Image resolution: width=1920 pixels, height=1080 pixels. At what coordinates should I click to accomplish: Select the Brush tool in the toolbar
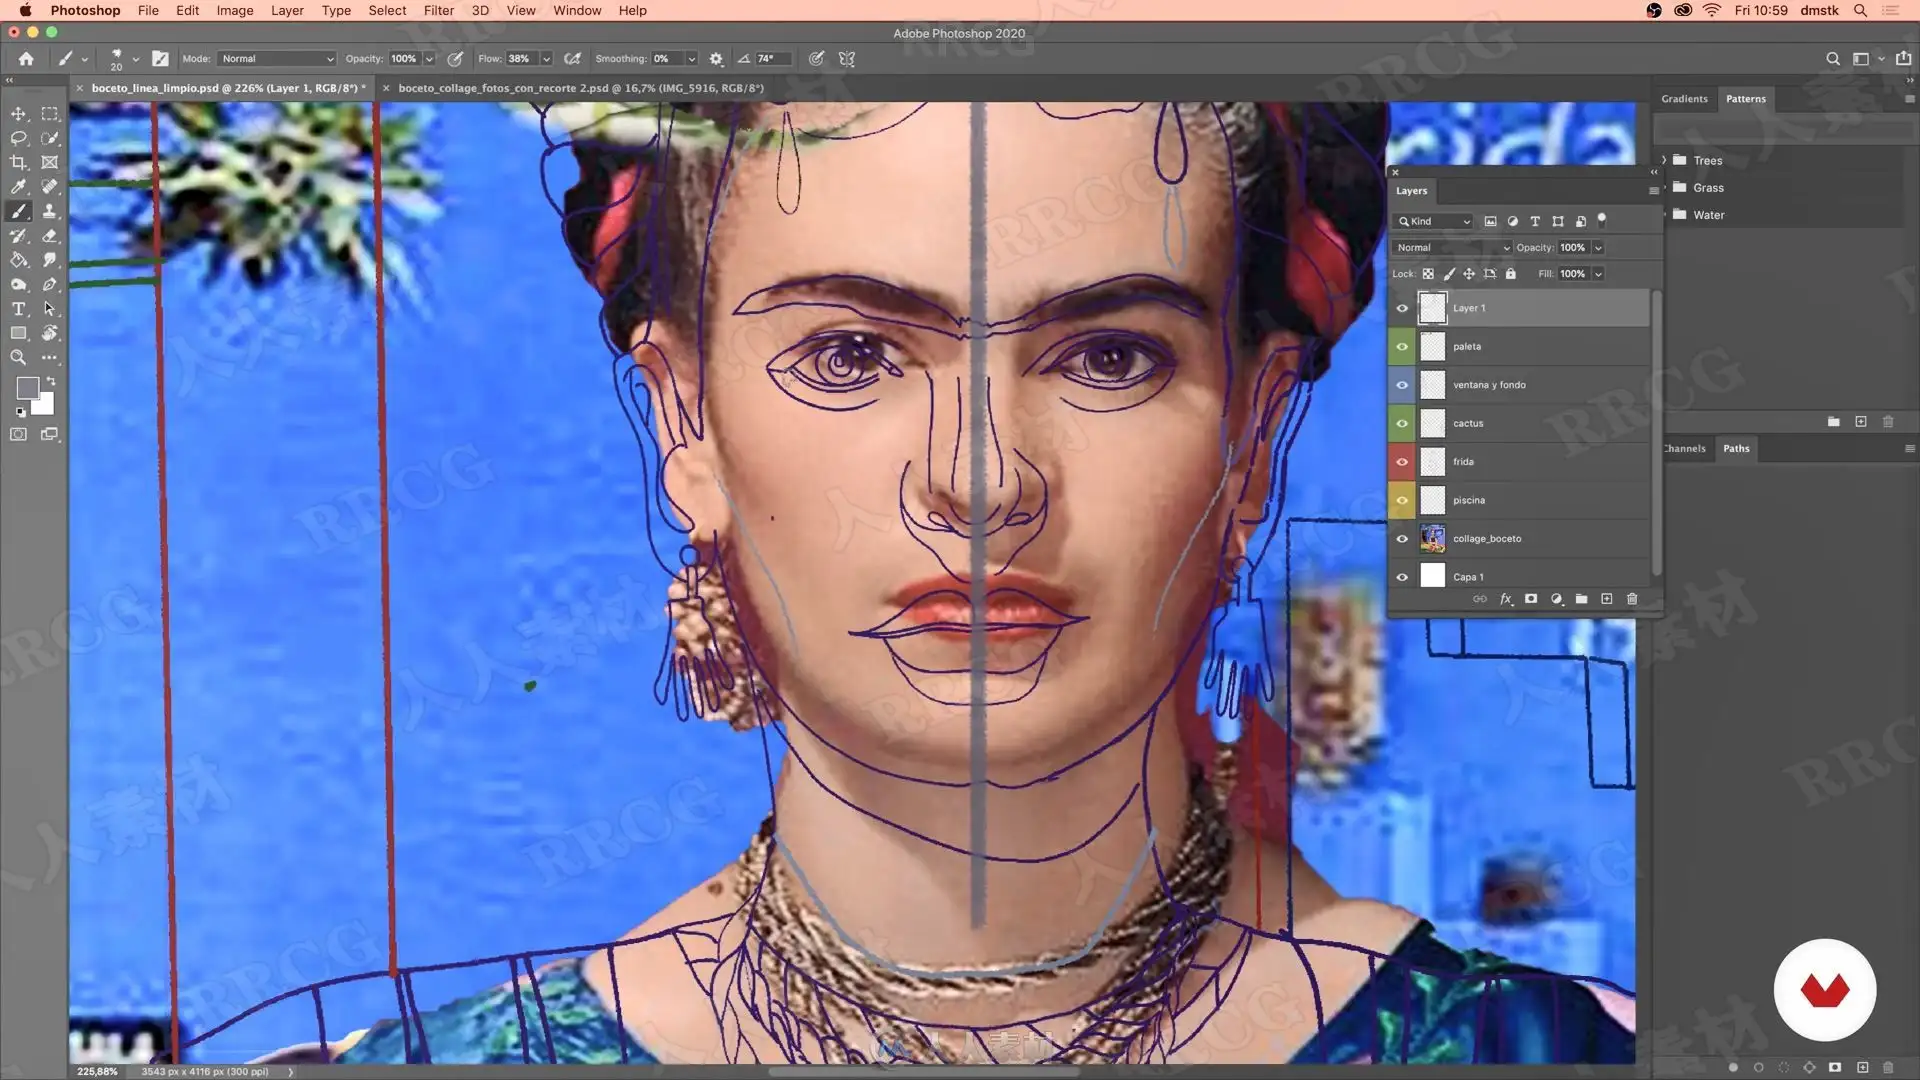tap(18, 211)
